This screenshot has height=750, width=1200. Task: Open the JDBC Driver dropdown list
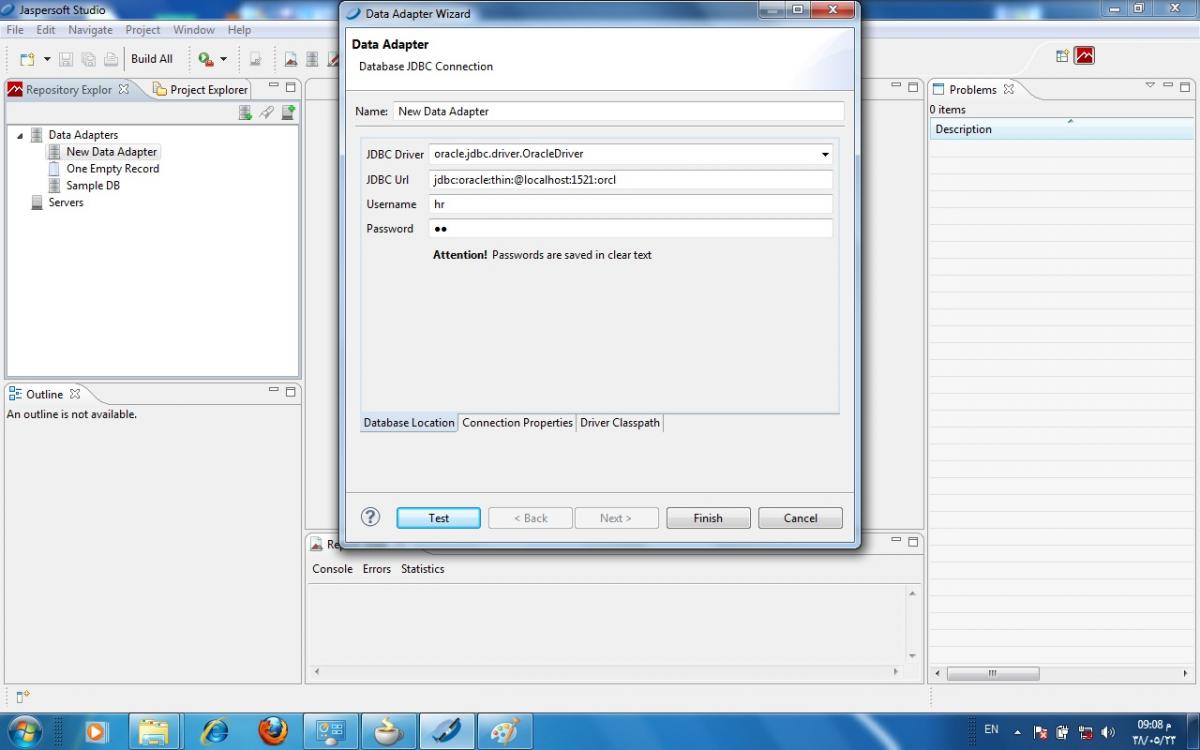point(825,155)
